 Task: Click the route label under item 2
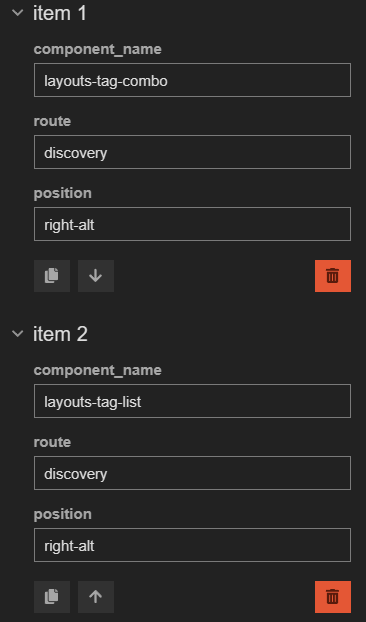52,442
